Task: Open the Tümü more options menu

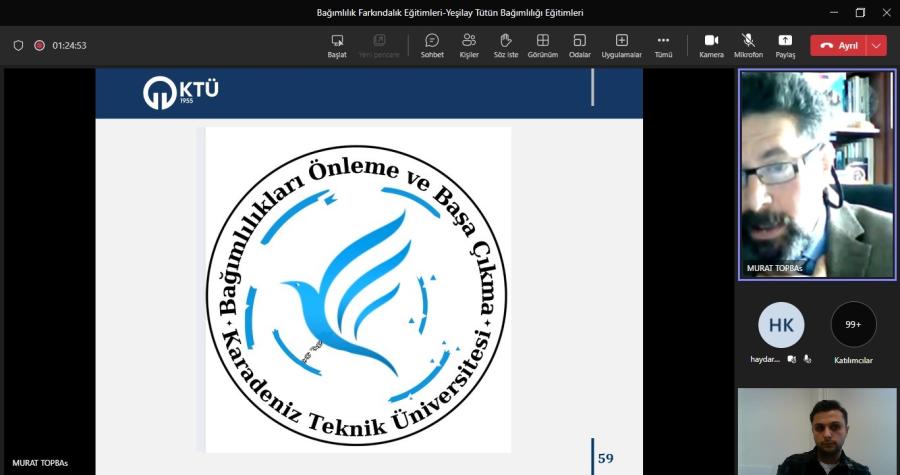Action: point(664,46)
